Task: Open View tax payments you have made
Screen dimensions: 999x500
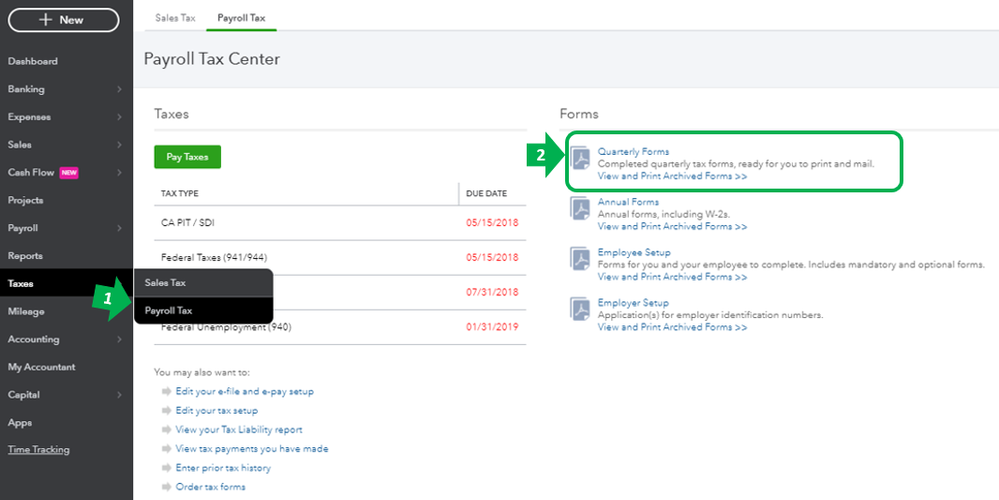Action: (252, 449)
